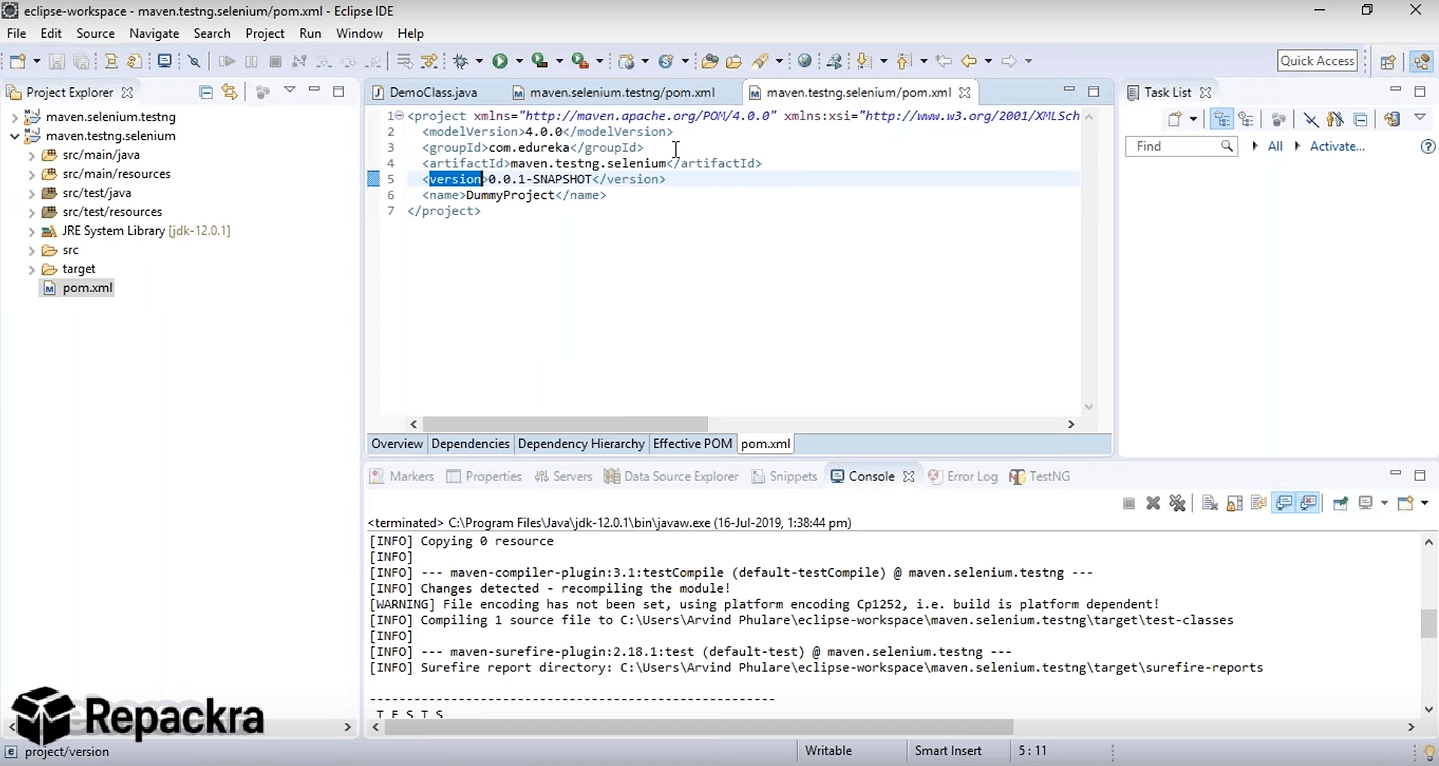Viewport: 1439px width, 766px height.
Task: Toggle Show Console on Standard Error change
Action: pyautogui.click(x=1308, y=503)
